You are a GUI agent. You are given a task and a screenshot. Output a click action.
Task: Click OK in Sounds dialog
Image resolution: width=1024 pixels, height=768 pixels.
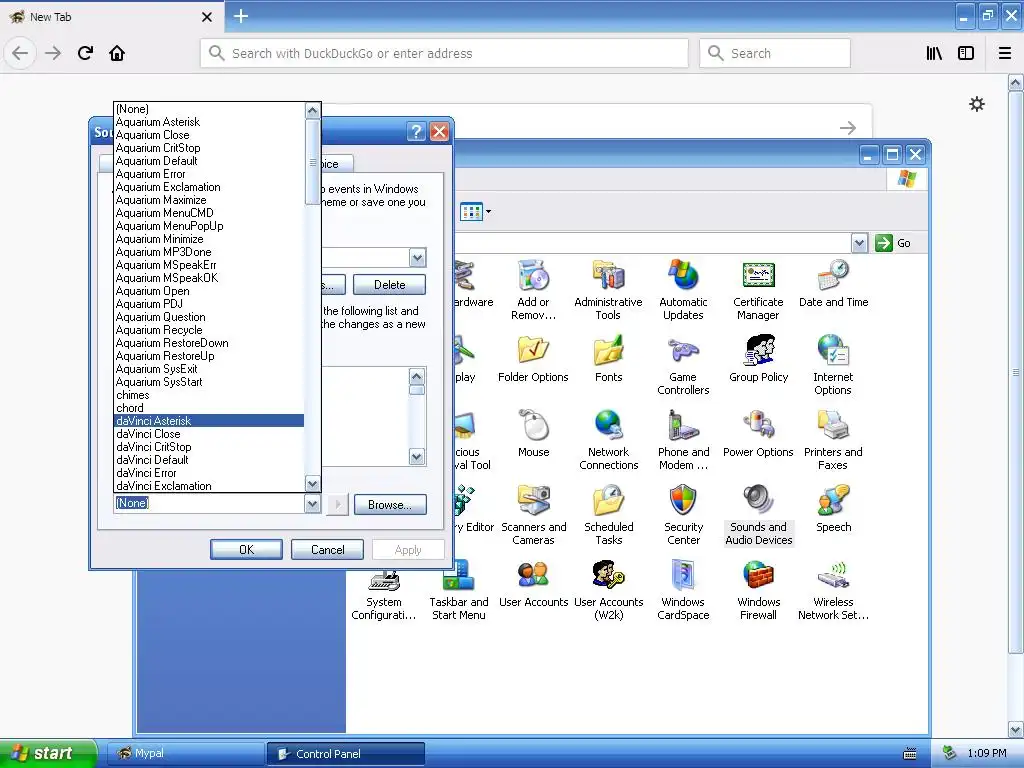(x=246, y=550)
